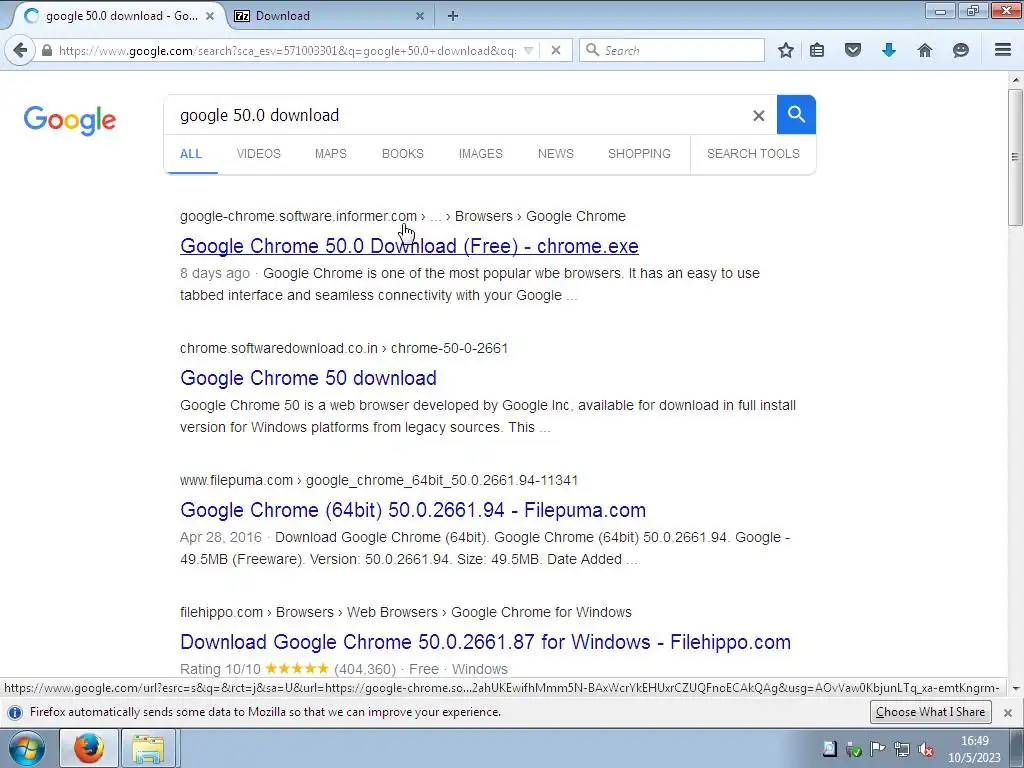This screenshot has height=768, width=1024.
Task: Open the Downloads arrow icon
Action: tap(888, 50)
